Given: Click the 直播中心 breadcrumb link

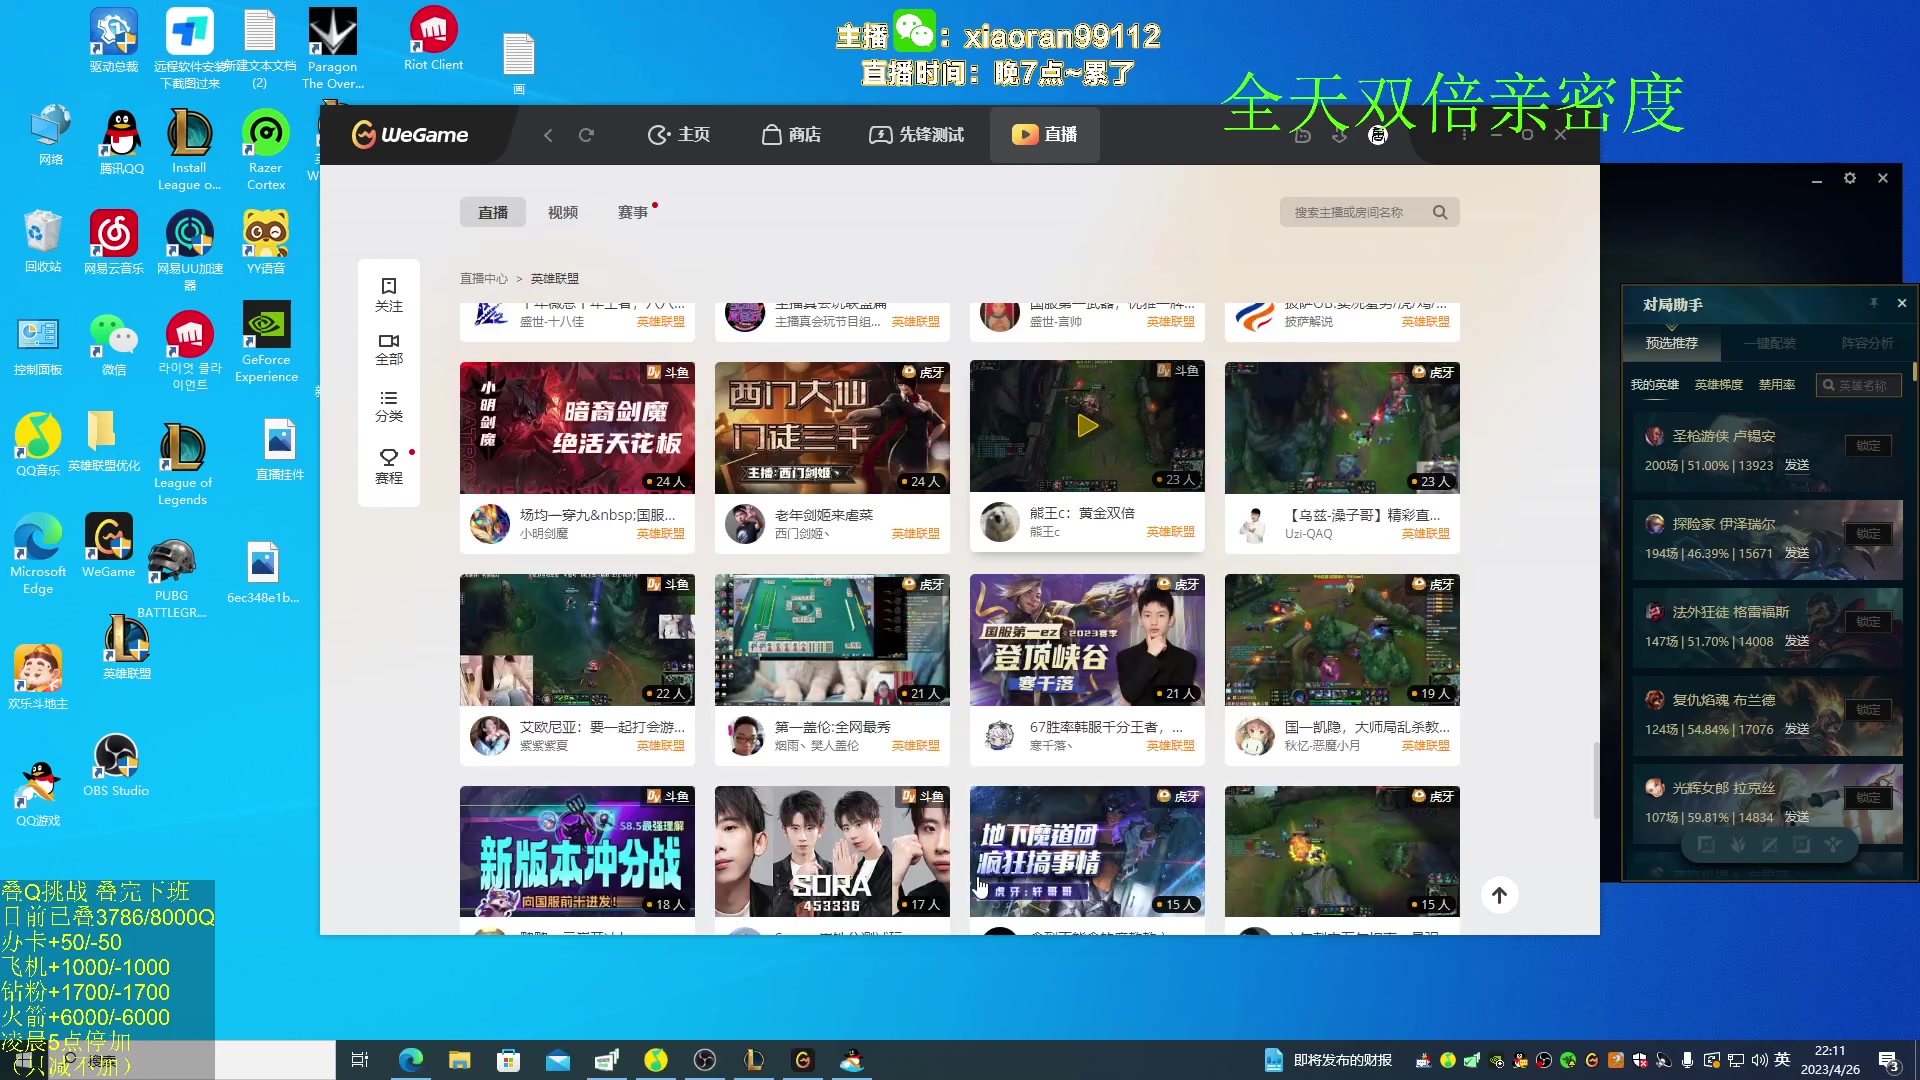Looking at the screenshot, I should (484, 279).
